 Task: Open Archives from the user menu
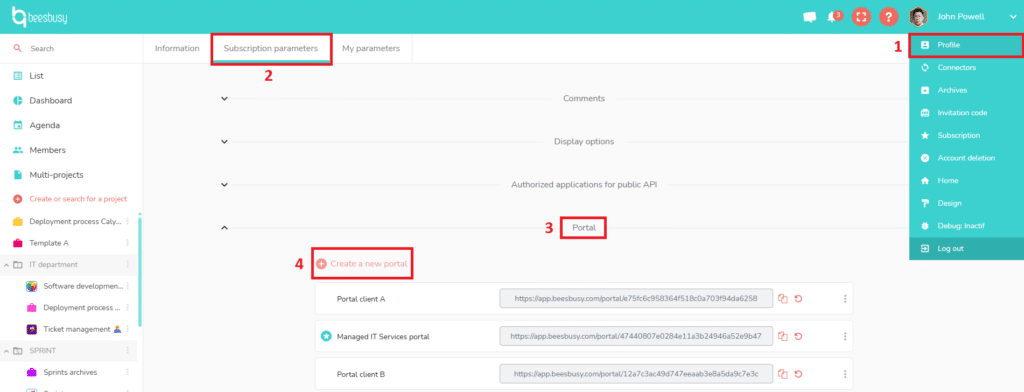(966, 90)
